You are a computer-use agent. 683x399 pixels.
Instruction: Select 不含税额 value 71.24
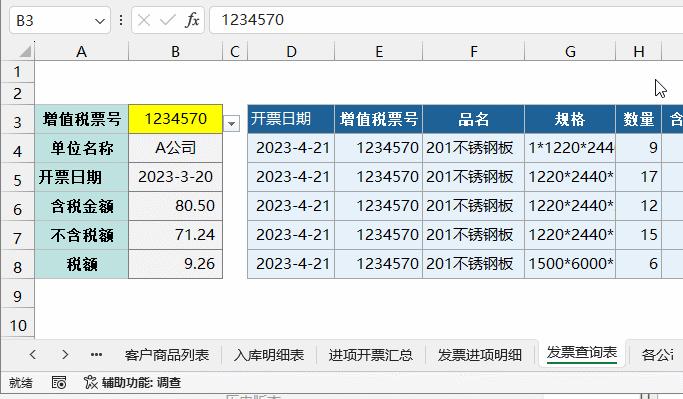(x=176, y=235)
